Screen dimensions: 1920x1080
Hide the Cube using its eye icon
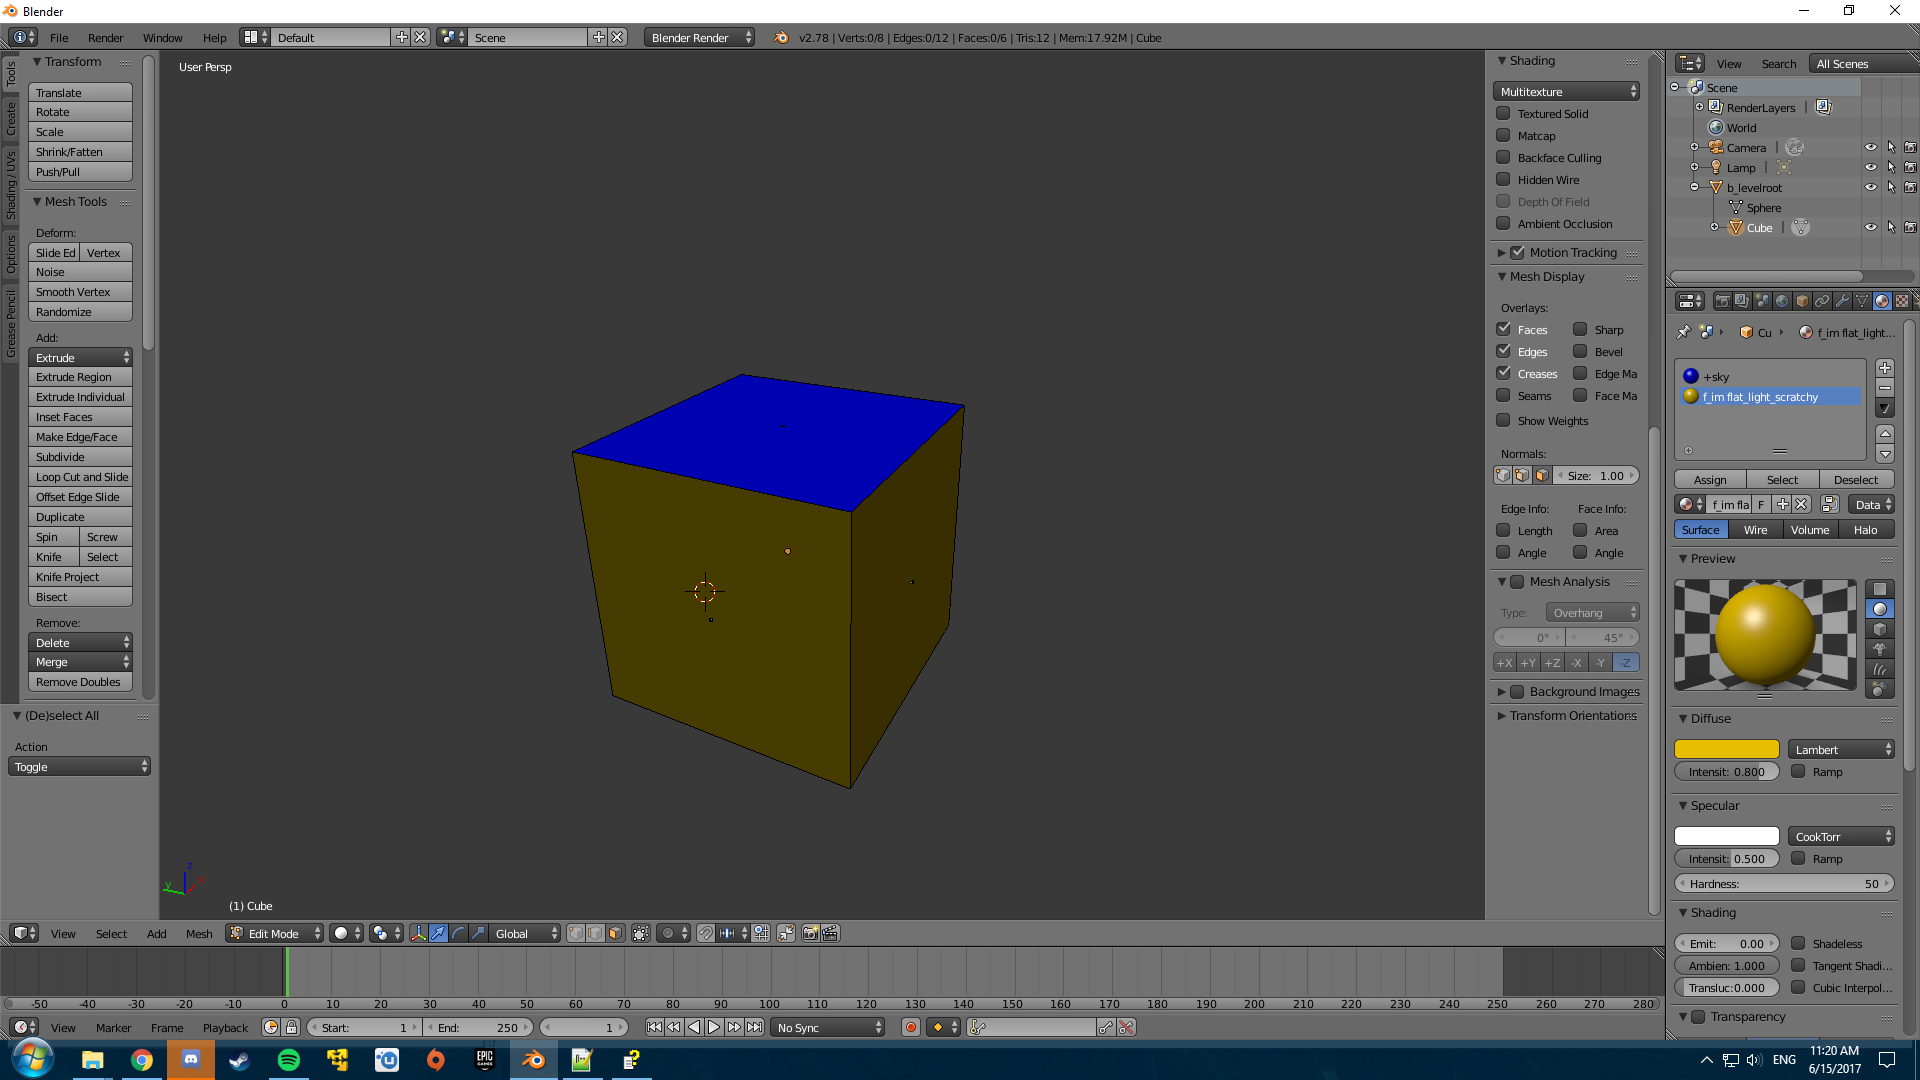pos(1870,228)
